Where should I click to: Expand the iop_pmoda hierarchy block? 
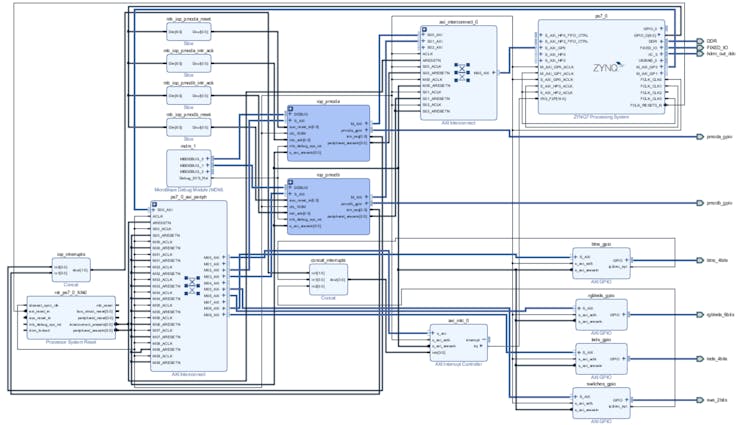[291, 109]
